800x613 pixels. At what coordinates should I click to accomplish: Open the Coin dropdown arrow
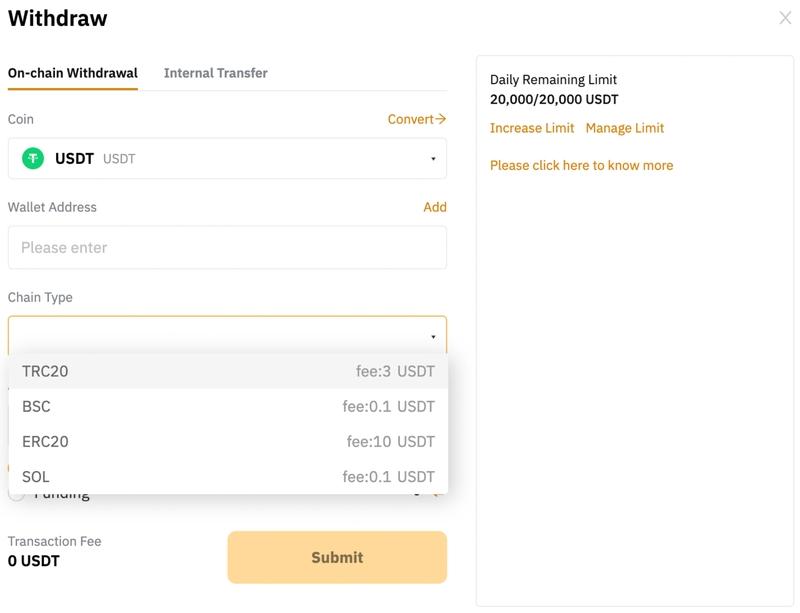pos(433,159)
